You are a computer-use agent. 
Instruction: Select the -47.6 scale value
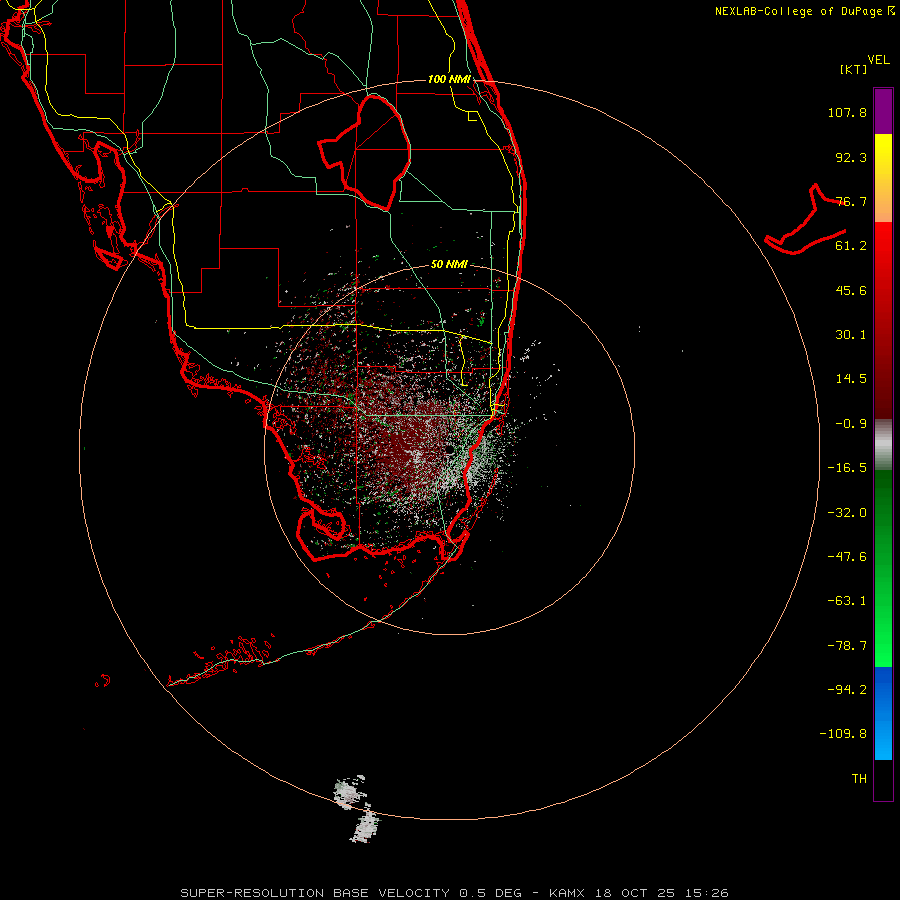tap(847, 557)
